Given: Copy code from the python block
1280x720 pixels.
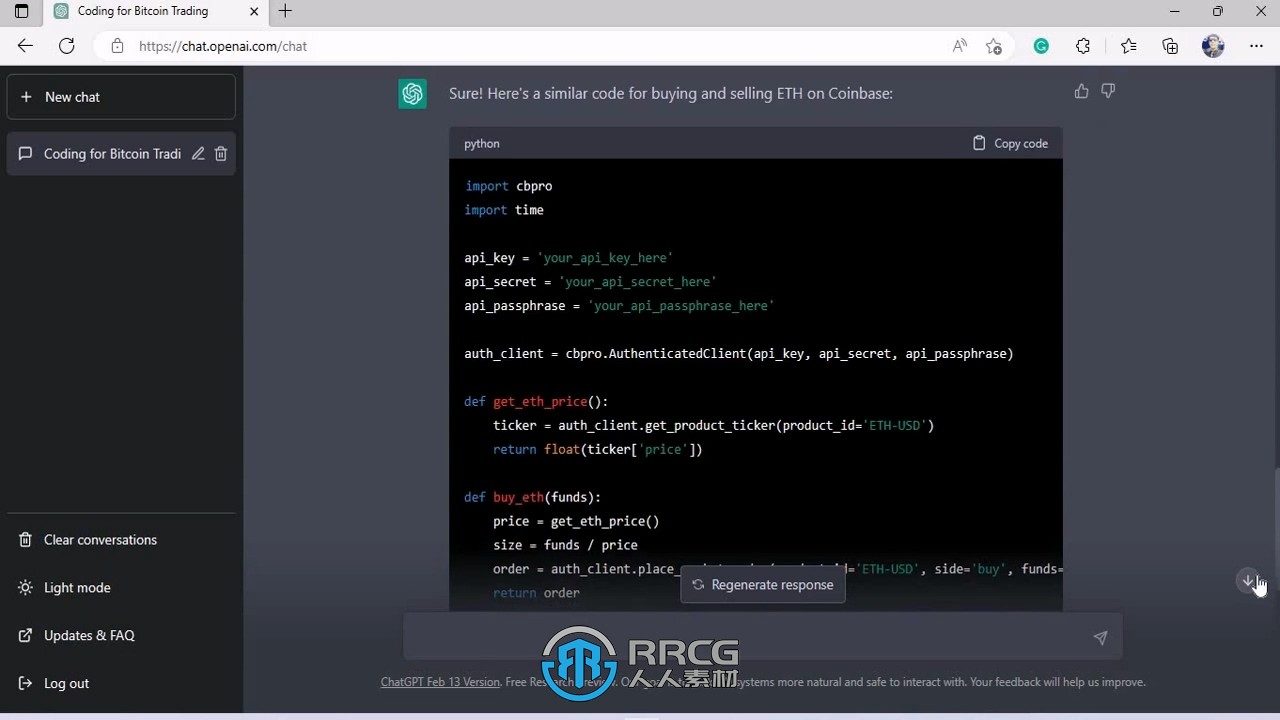Looking at the screenshot, I should [x=1010, y=143].
